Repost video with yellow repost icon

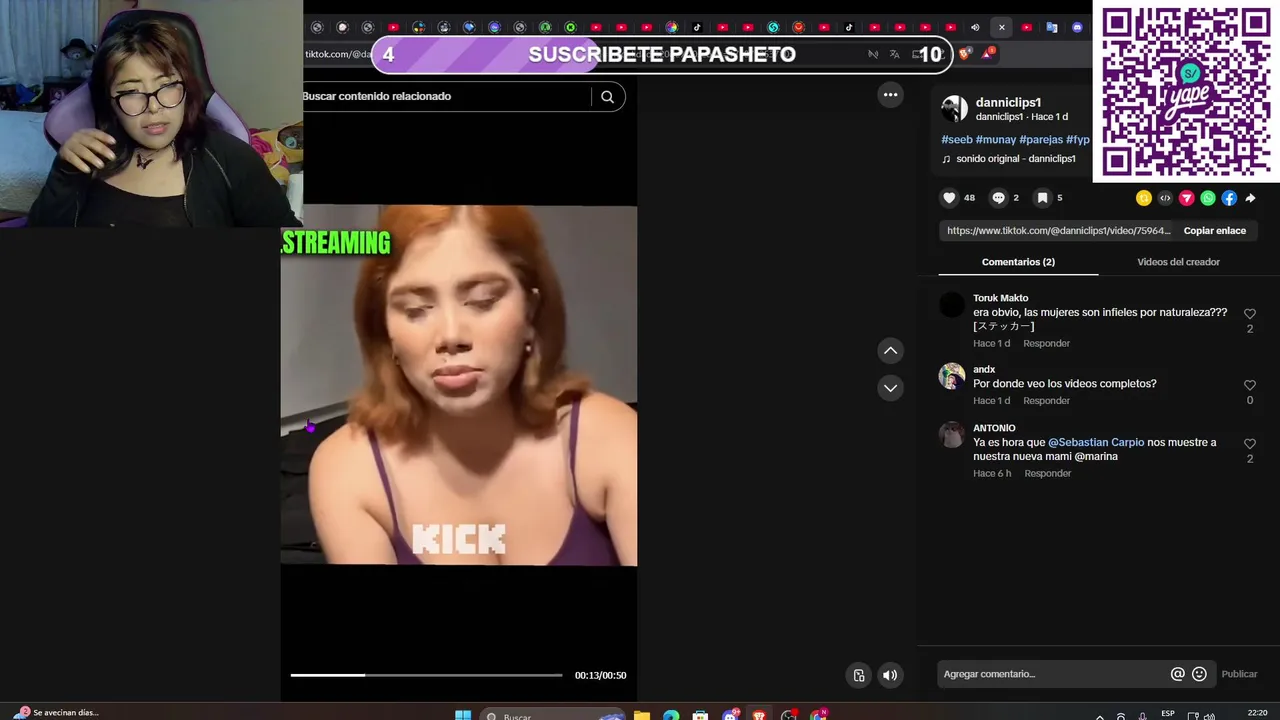(x=1144, y=198)
